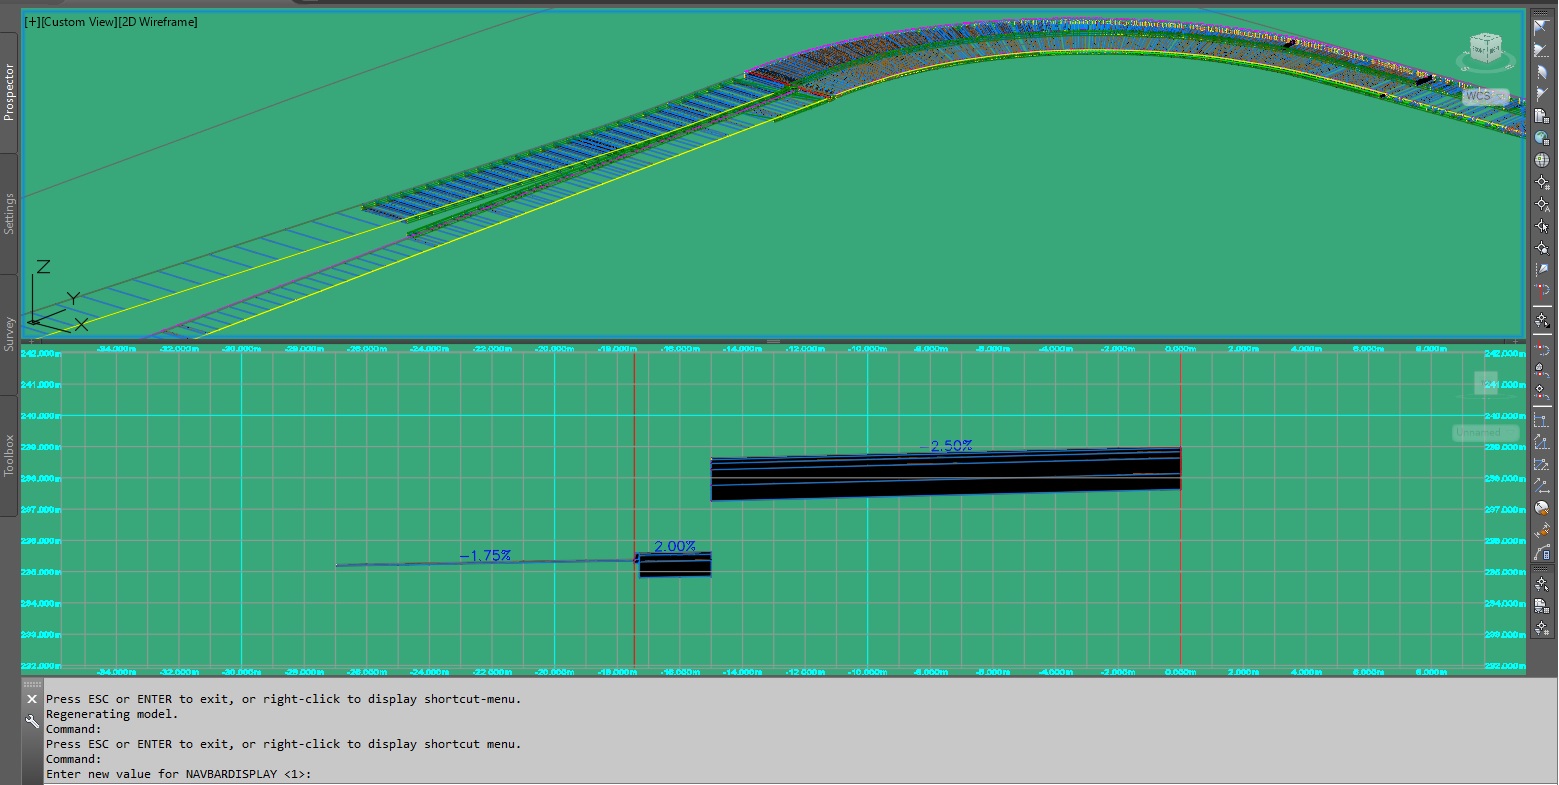Select the Side Shot transparent command icon

coord(1542,270)
